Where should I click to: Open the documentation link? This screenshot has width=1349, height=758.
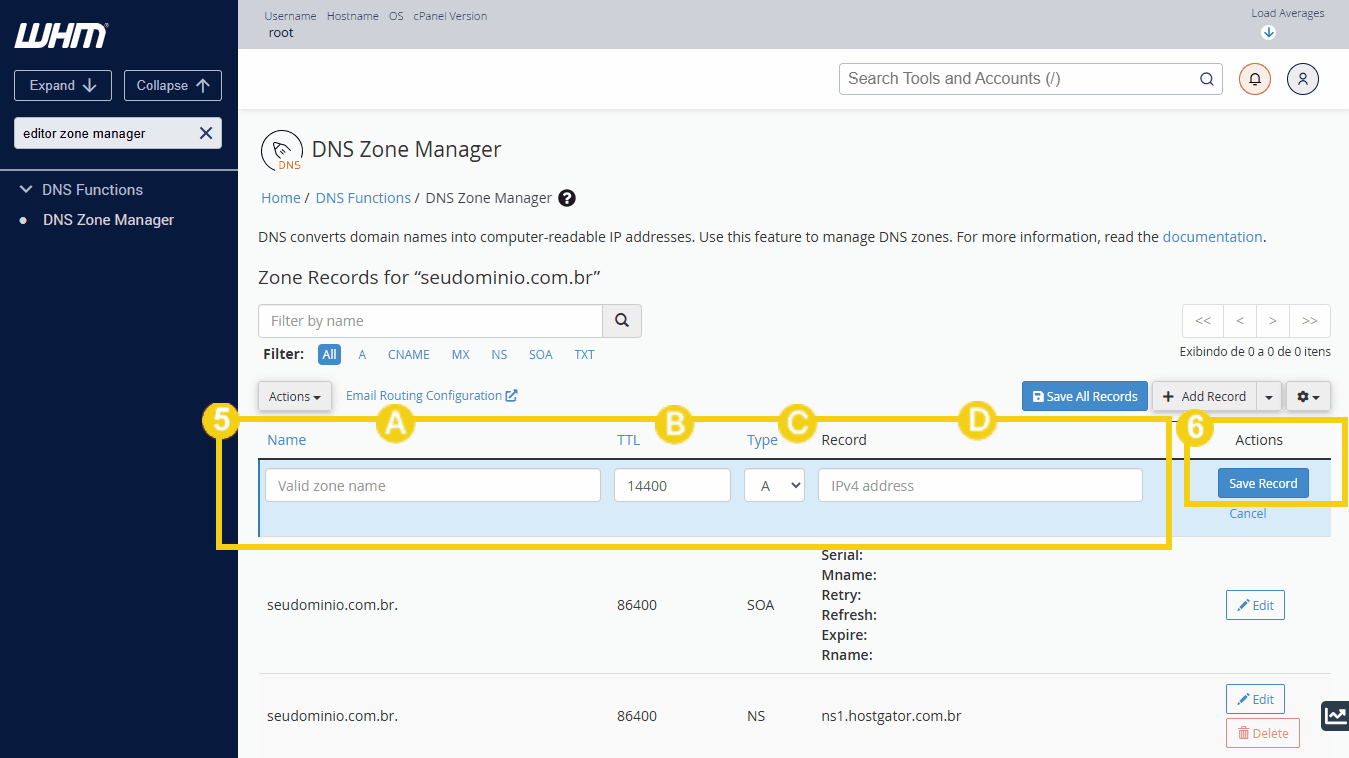pyautogui.click(x=1212, y=237)
